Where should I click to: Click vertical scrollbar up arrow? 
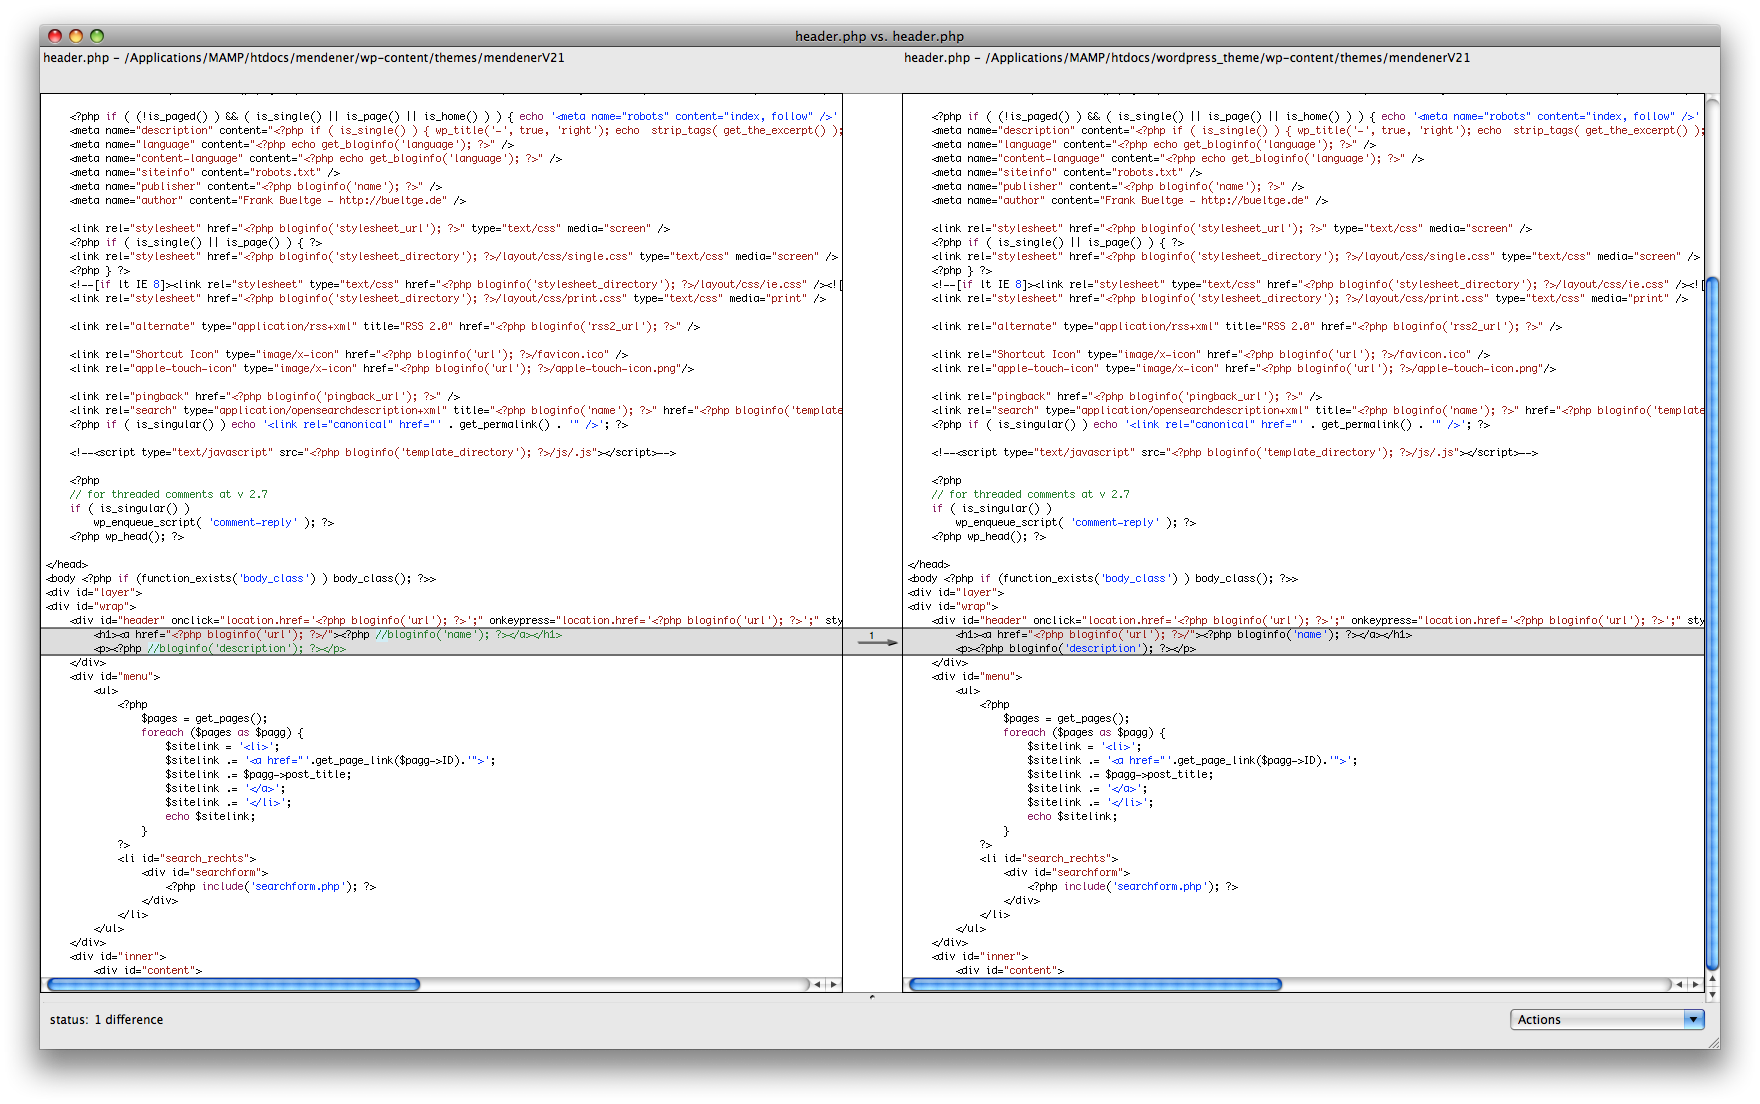click(1713, 979)
